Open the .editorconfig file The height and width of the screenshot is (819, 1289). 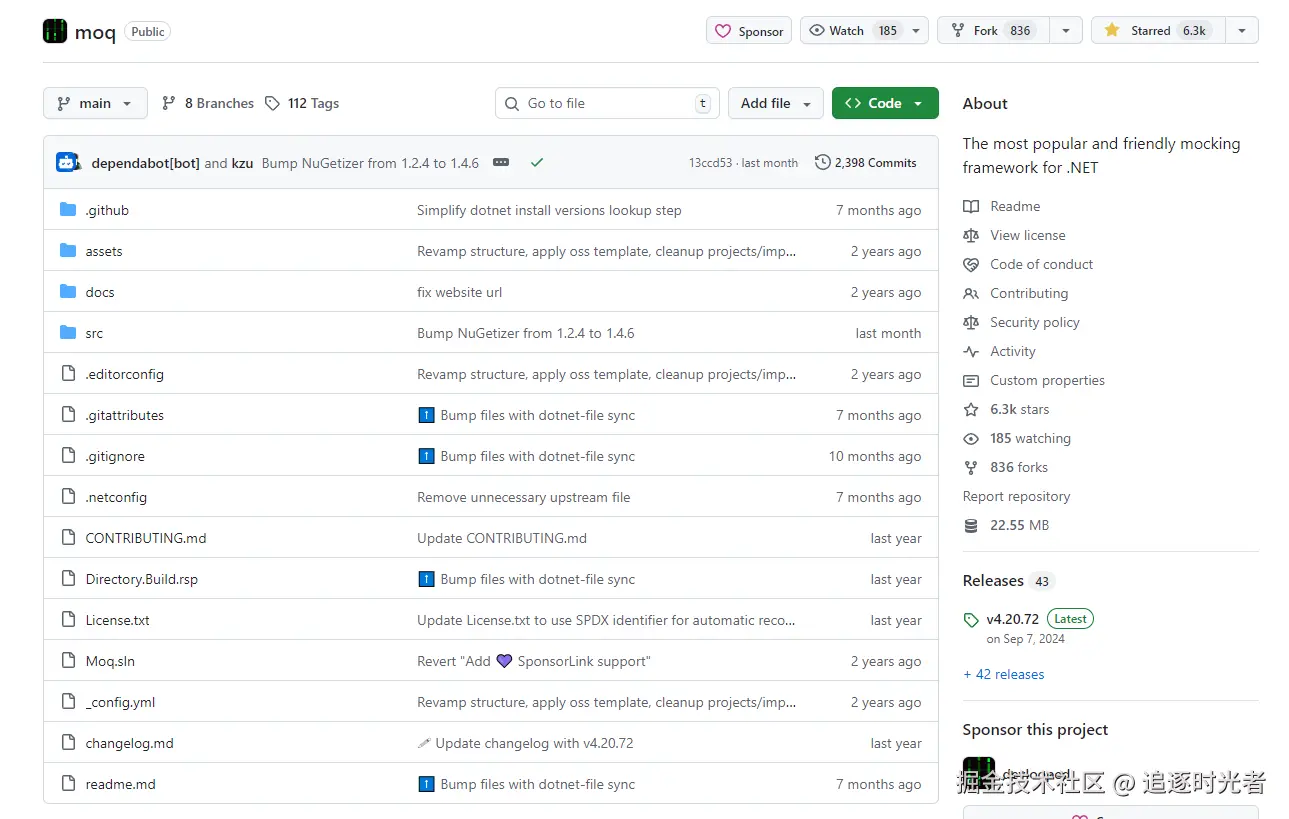pyautogui.click(x=125, y=374)
